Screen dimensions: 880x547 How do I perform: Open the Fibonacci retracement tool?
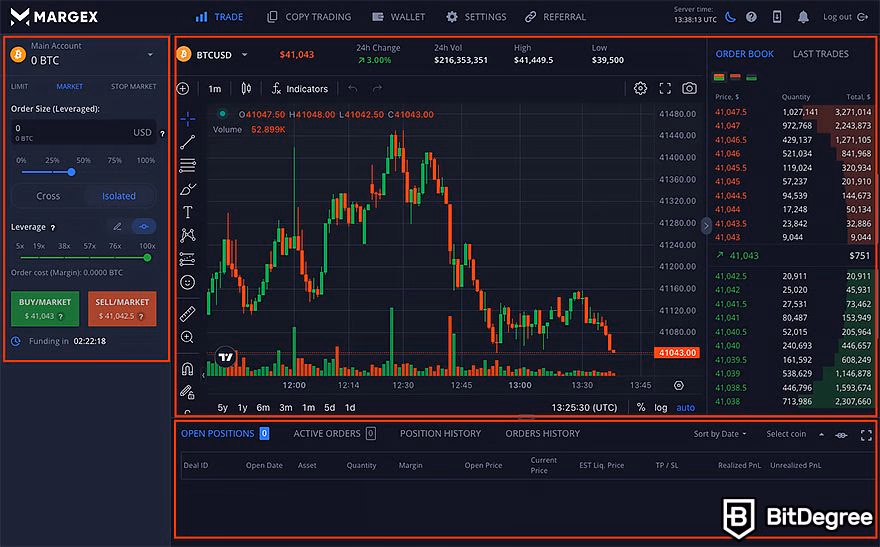coord(187,166)
